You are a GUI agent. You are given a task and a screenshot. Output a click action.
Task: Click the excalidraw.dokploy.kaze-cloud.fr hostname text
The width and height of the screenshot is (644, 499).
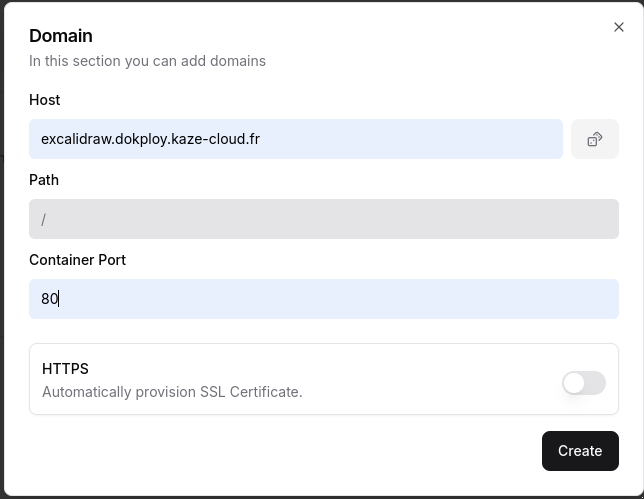[150, 139]
